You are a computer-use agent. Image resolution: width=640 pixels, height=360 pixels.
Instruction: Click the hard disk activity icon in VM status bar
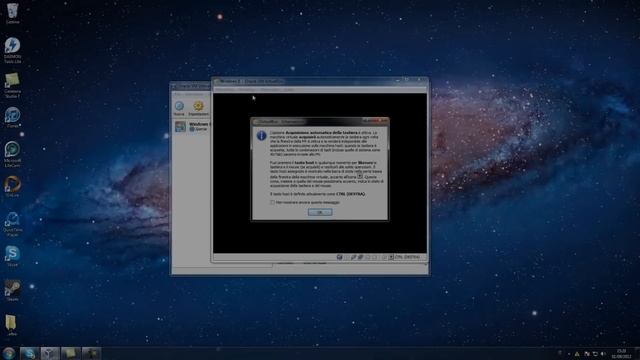coord(339,257)
